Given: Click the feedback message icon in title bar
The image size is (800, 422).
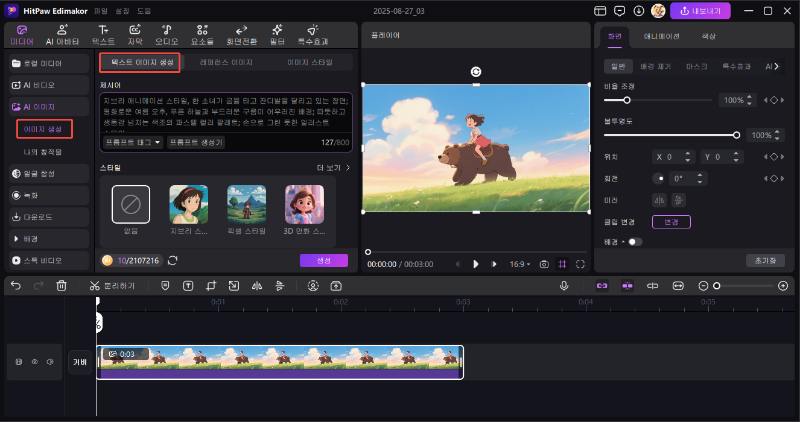Looking at the screenshot, I should coord(619,11).
